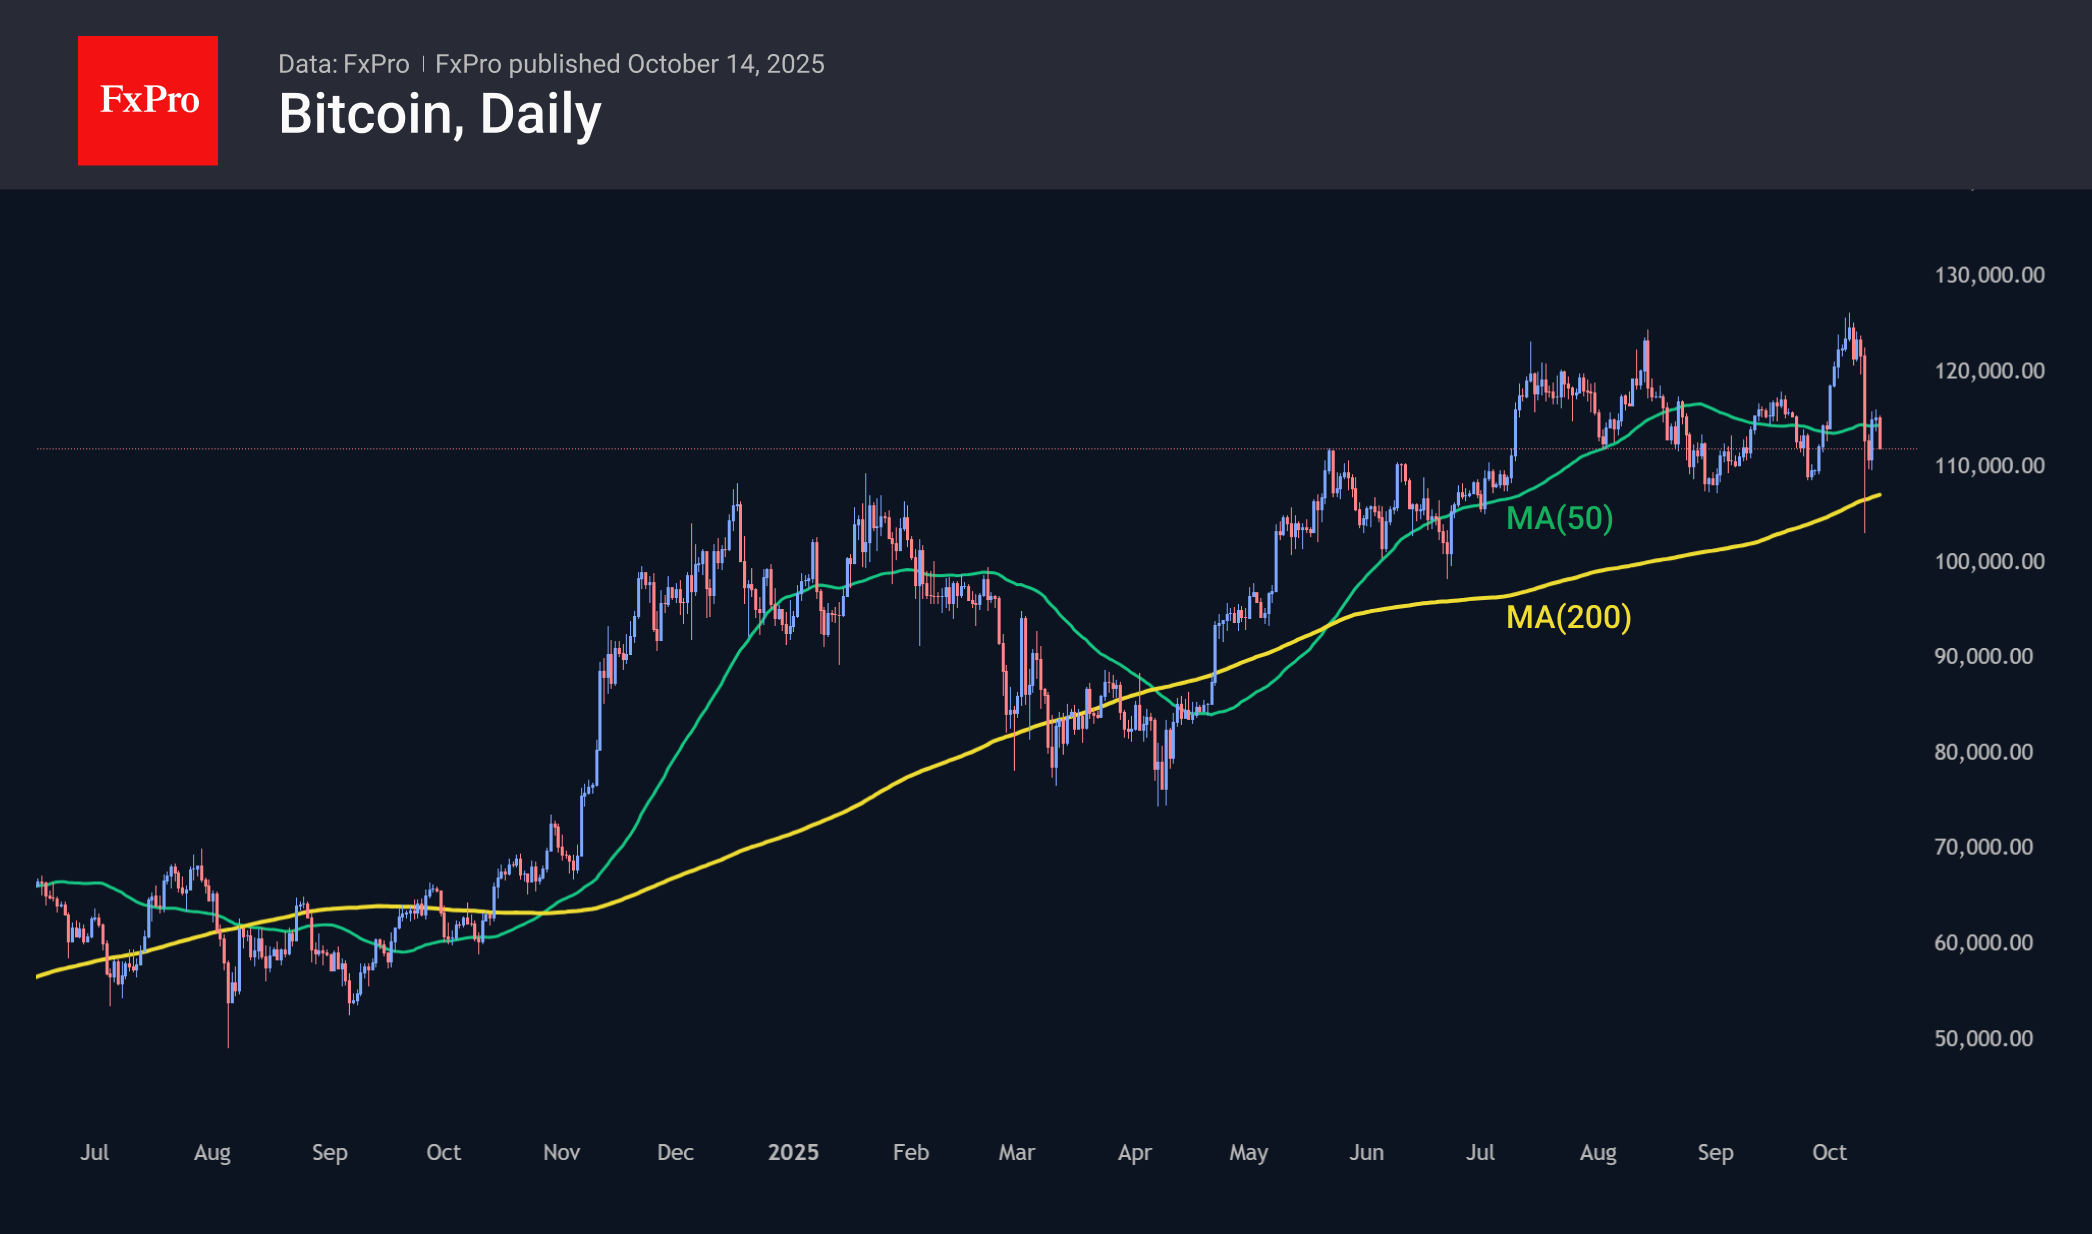
Task: Select the Oct label on the time axis
Action: coord(1829,1153)
